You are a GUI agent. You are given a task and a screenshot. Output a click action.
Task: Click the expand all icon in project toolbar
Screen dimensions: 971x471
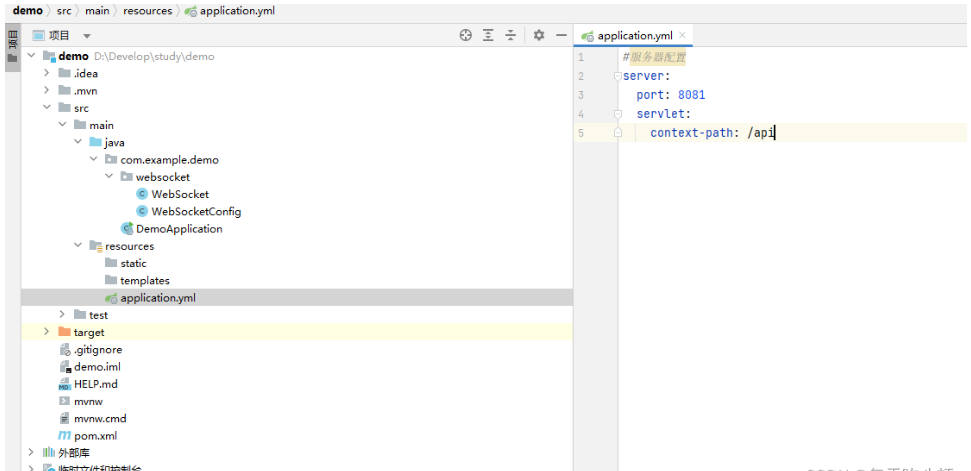point(488,35)
